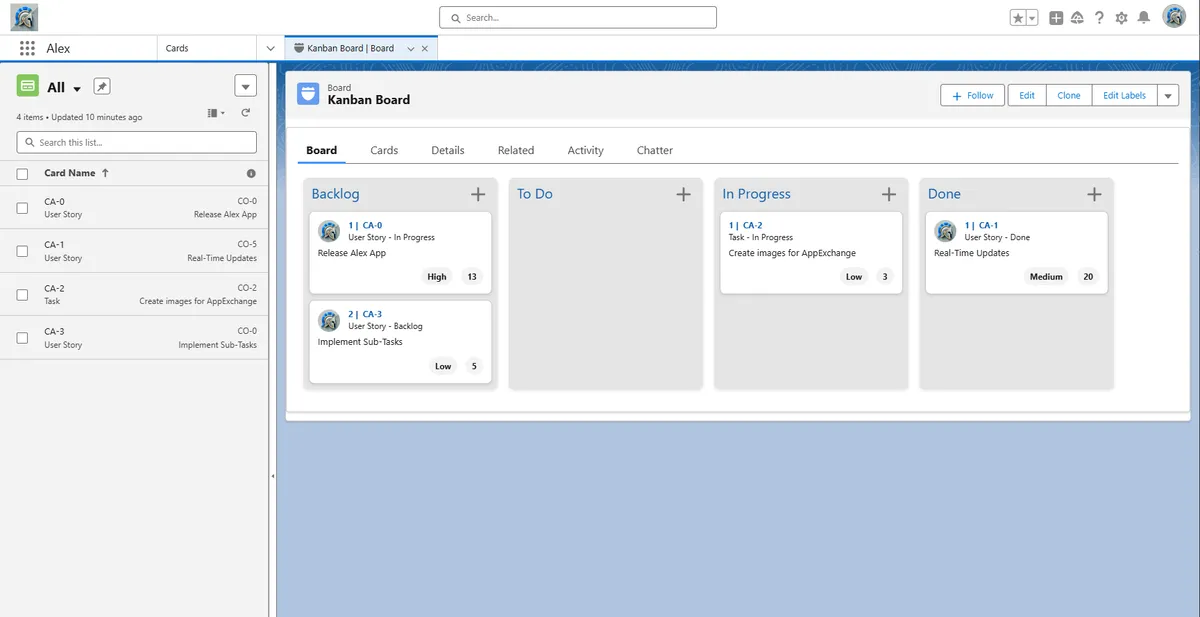
Task: Check the CA-3 row checkbox
Action: 22,338
